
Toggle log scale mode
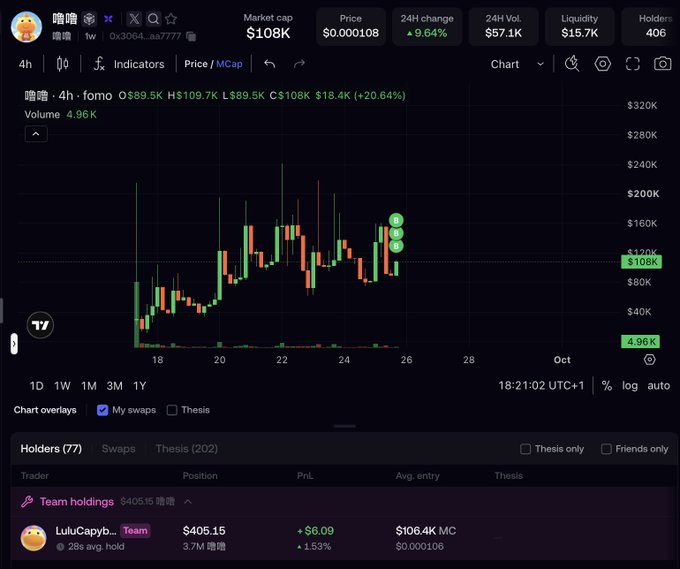click(x=630, y=385)
